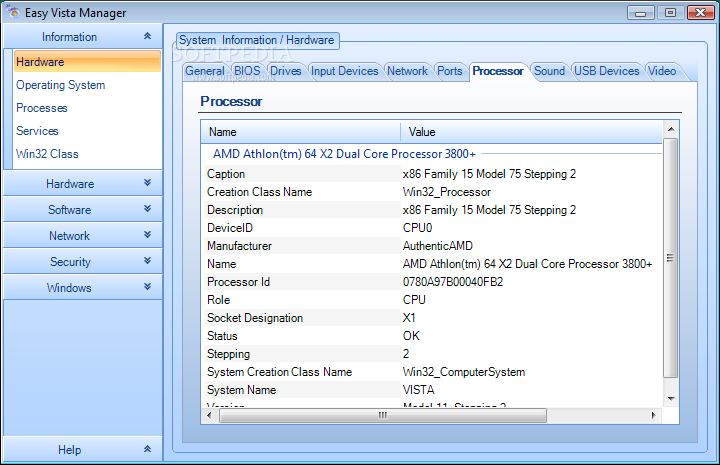The image size is (720, 465).
Task: Open the Services item
Action: point(37,131)
